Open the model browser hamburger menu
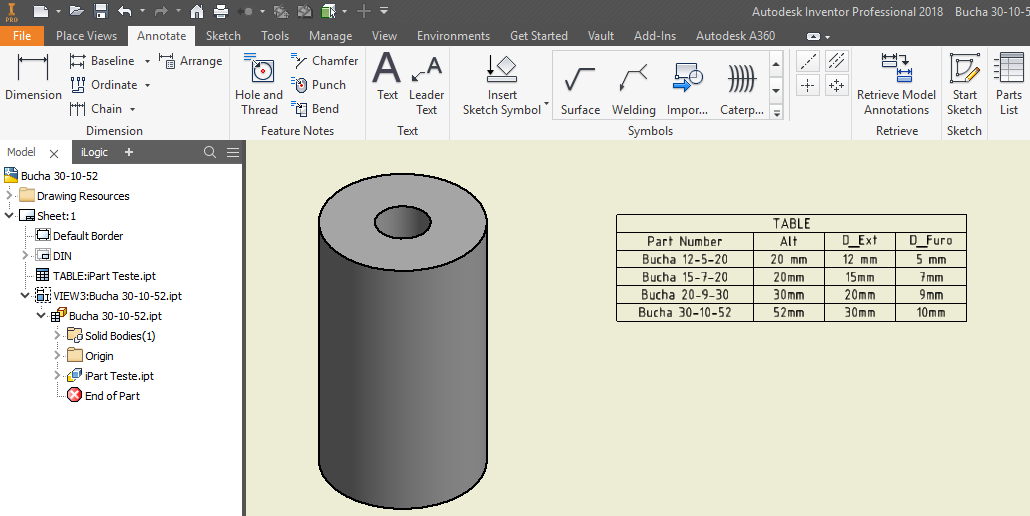 pos(233,152)
